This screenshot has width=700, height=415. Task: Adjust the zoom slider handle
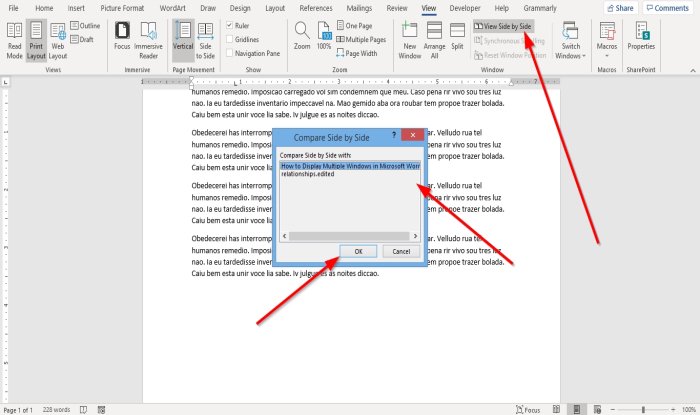coord(643,410)
